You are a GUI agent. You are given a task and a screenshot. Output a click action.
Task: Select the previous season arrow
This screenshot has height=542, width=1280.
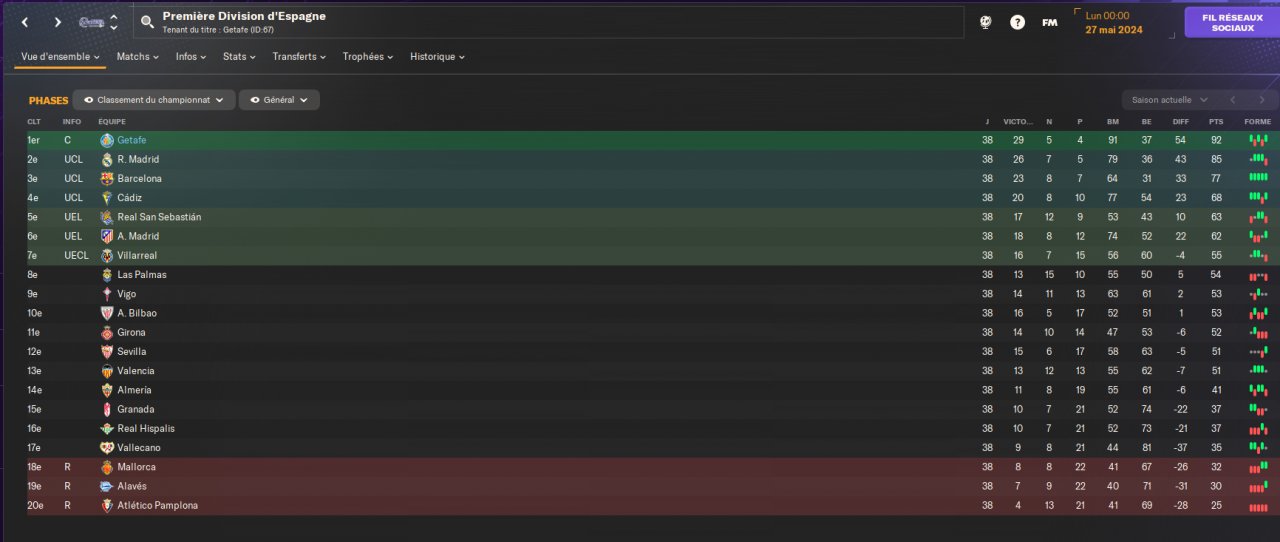tap(1233, 100)
